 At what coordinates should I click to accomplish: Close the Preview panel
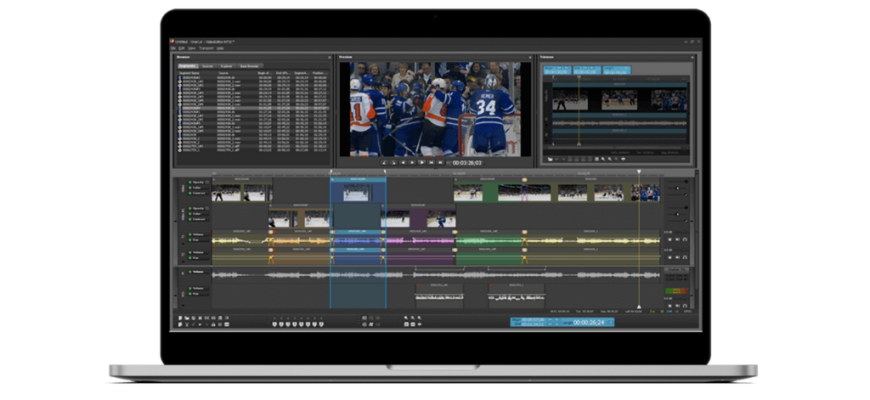(530, 57)
